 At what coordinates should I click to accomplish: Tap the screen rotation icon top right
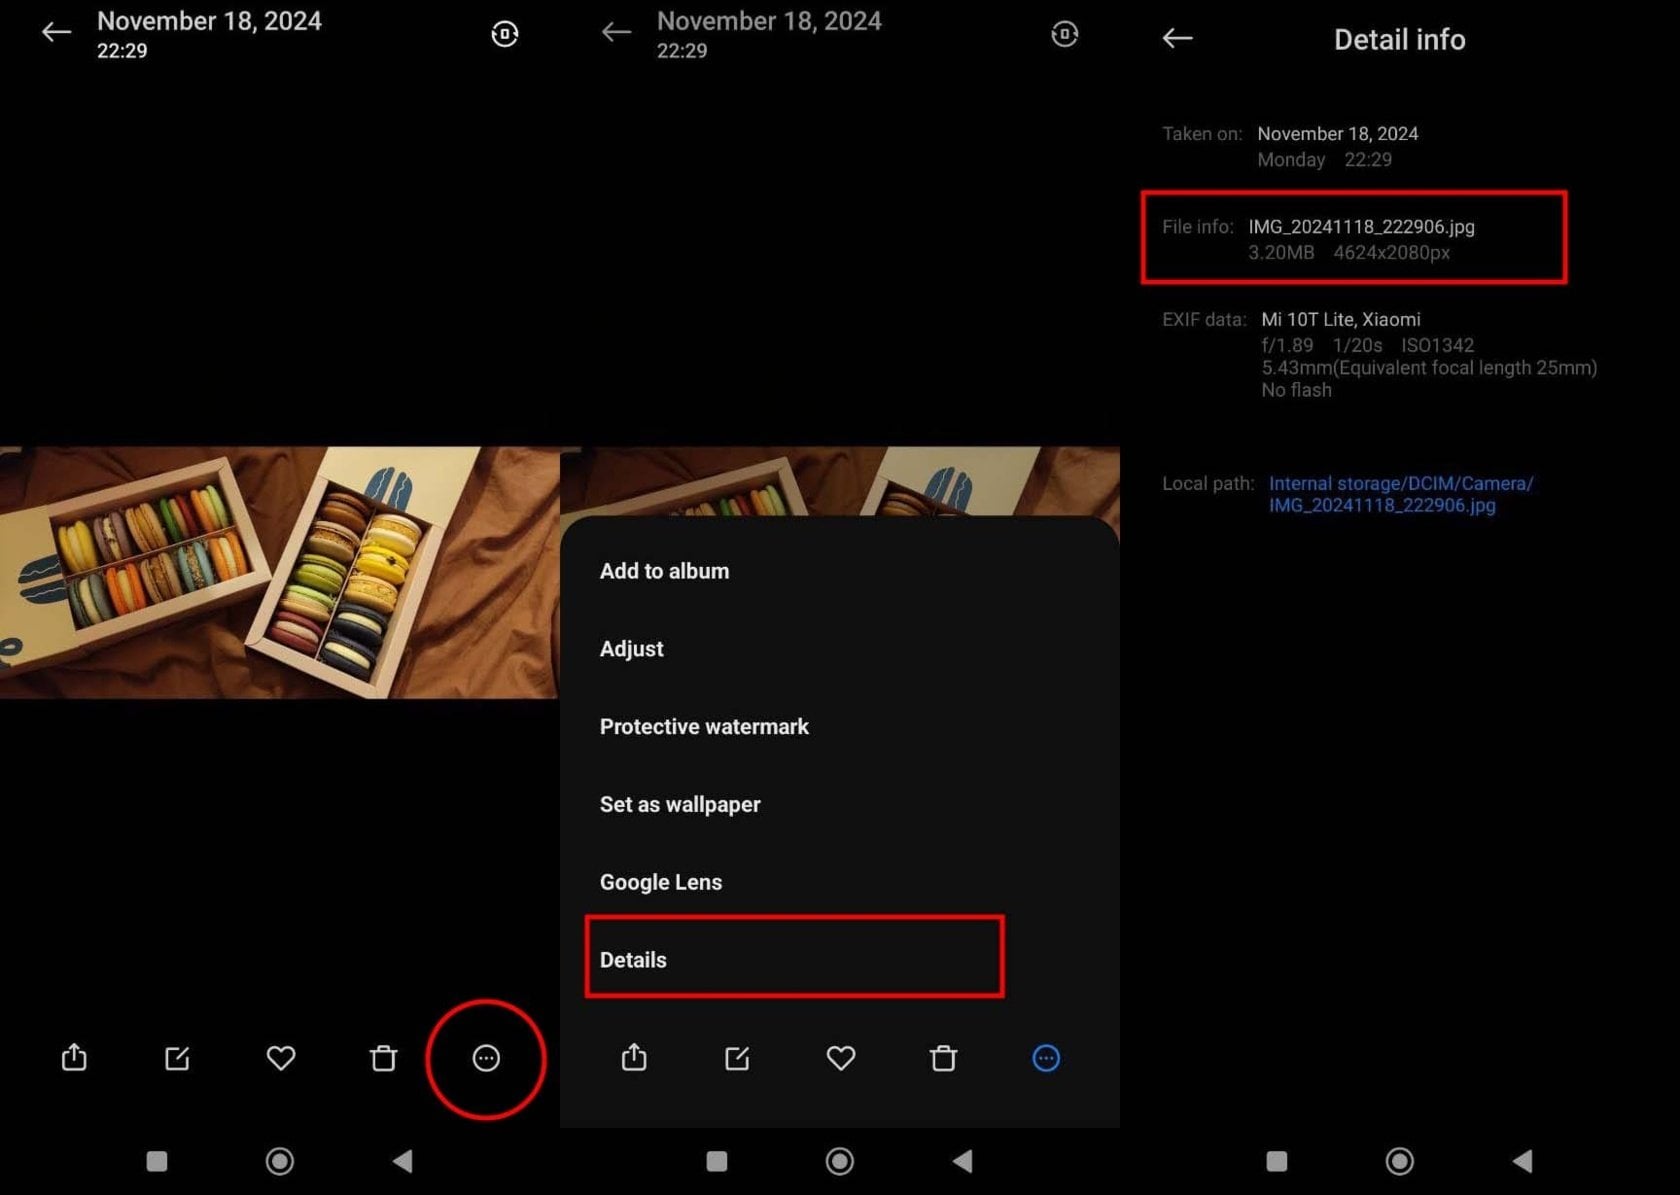pyautogui.click(x=504, y=33)
